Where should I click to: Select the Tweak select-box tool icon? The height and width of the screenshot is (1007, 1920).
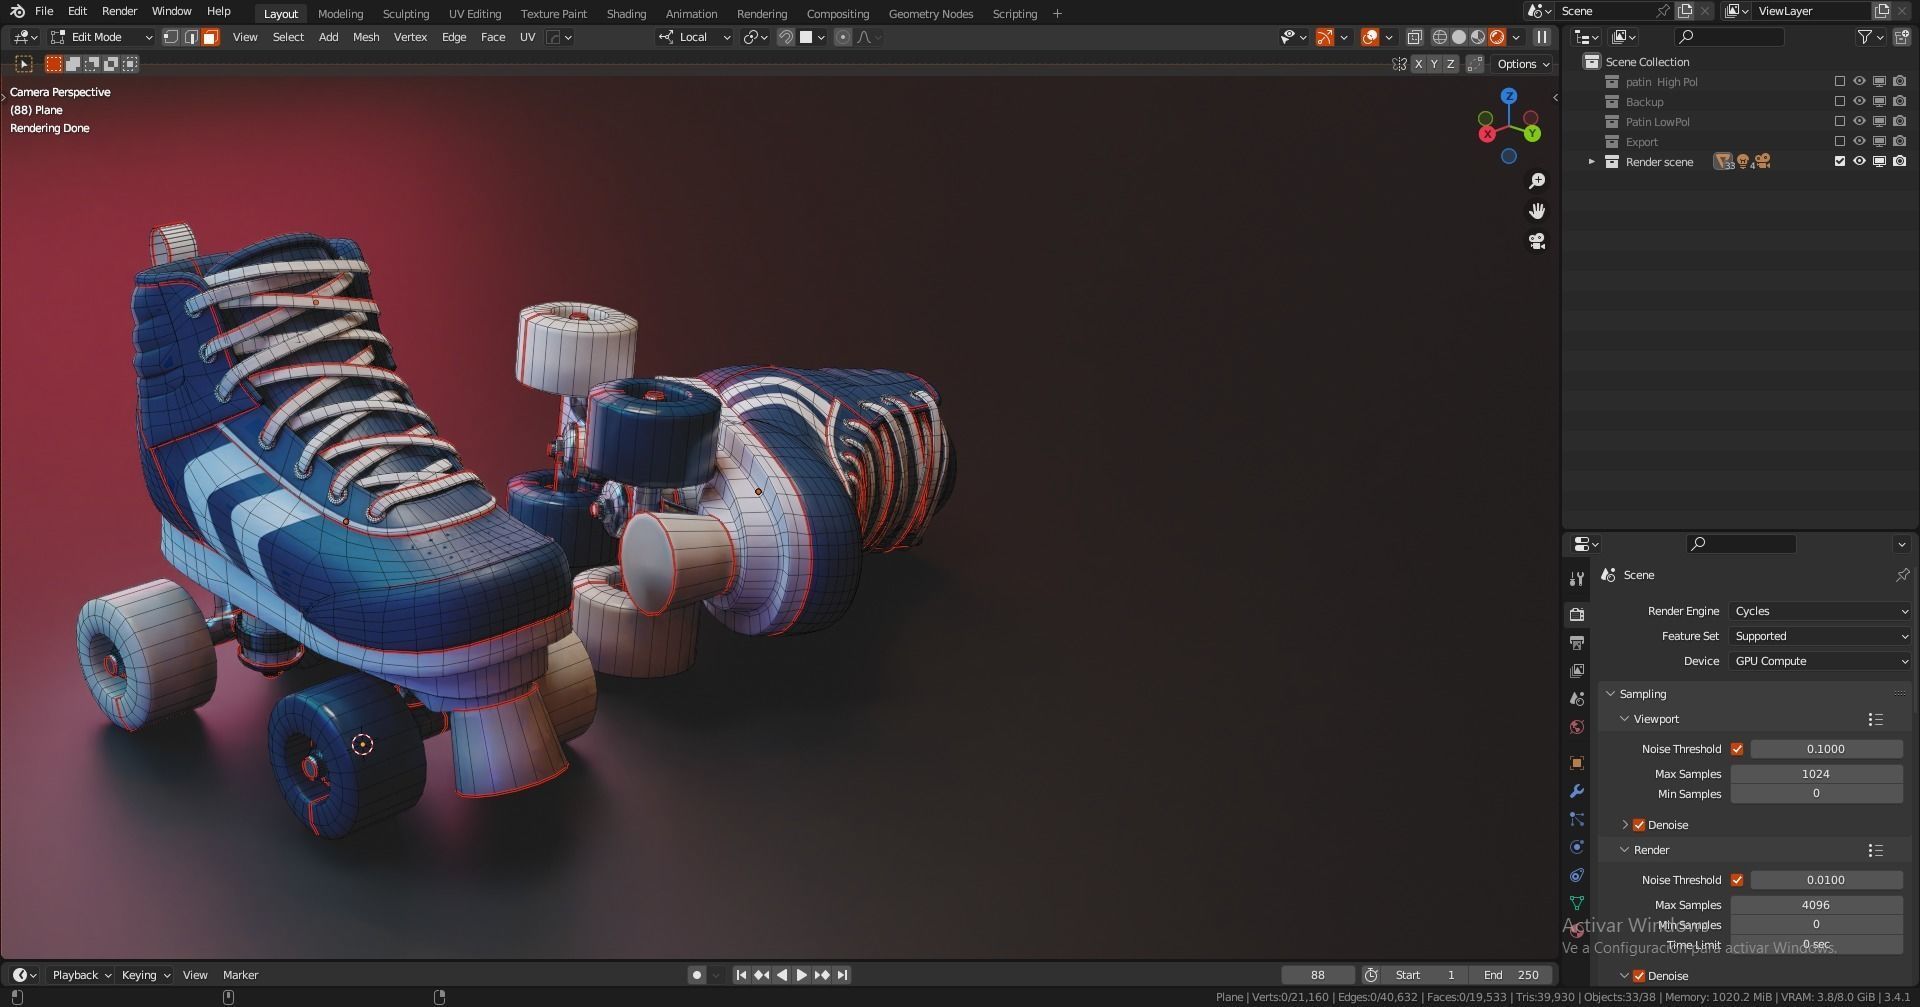coord(24,64)
